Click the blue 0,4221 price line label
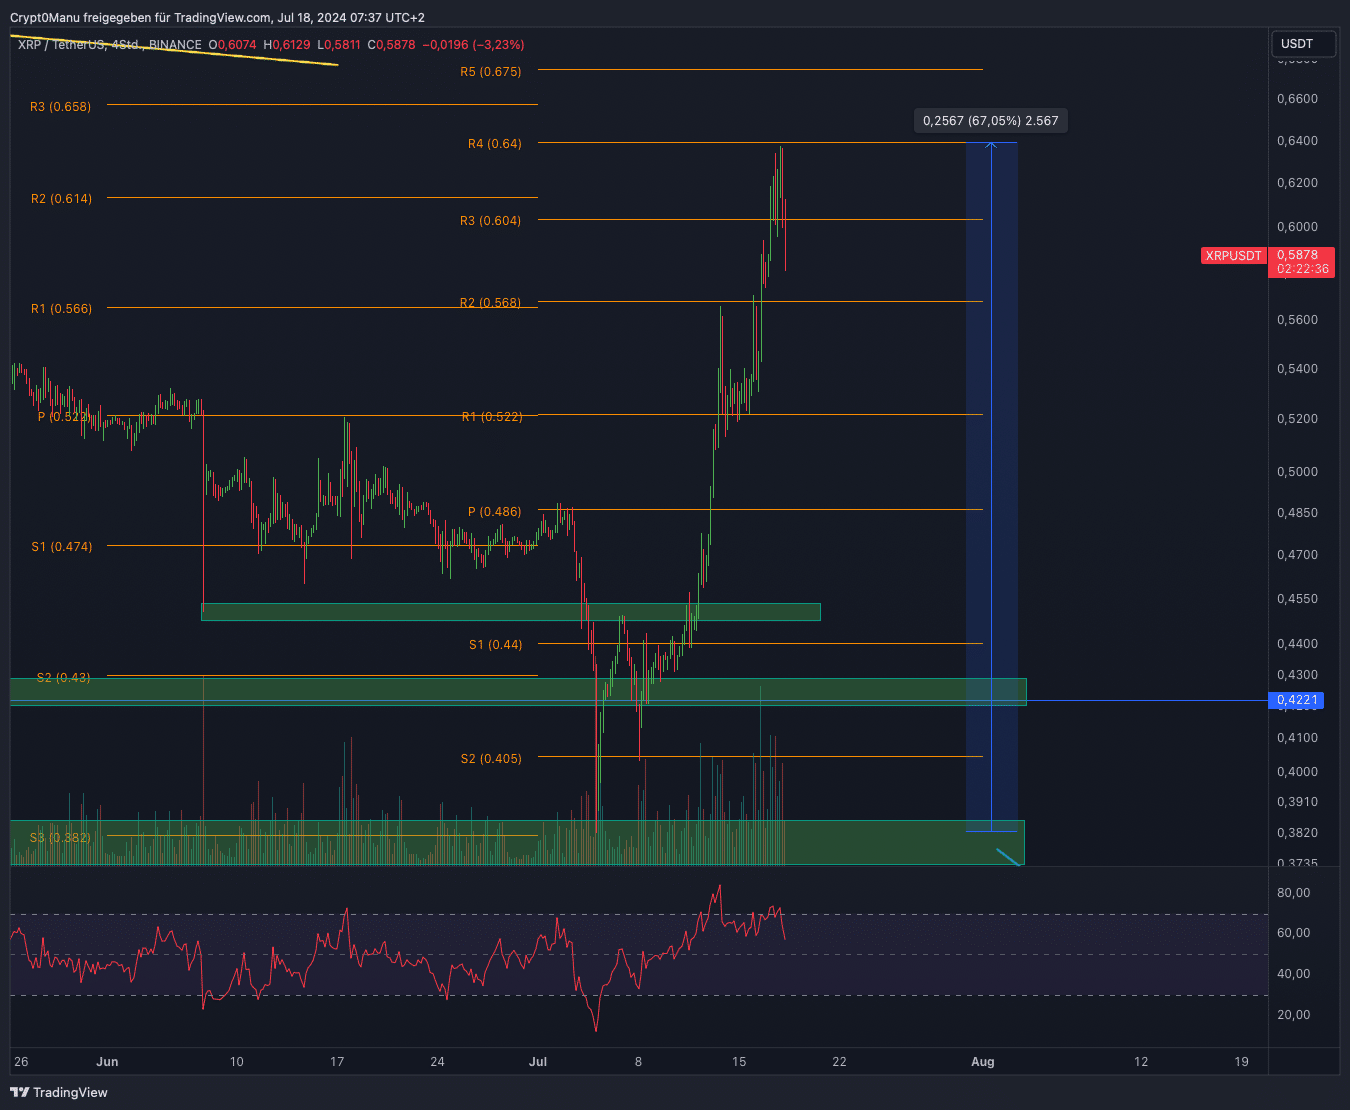 pyautogui.click(x=1297, y=700)
